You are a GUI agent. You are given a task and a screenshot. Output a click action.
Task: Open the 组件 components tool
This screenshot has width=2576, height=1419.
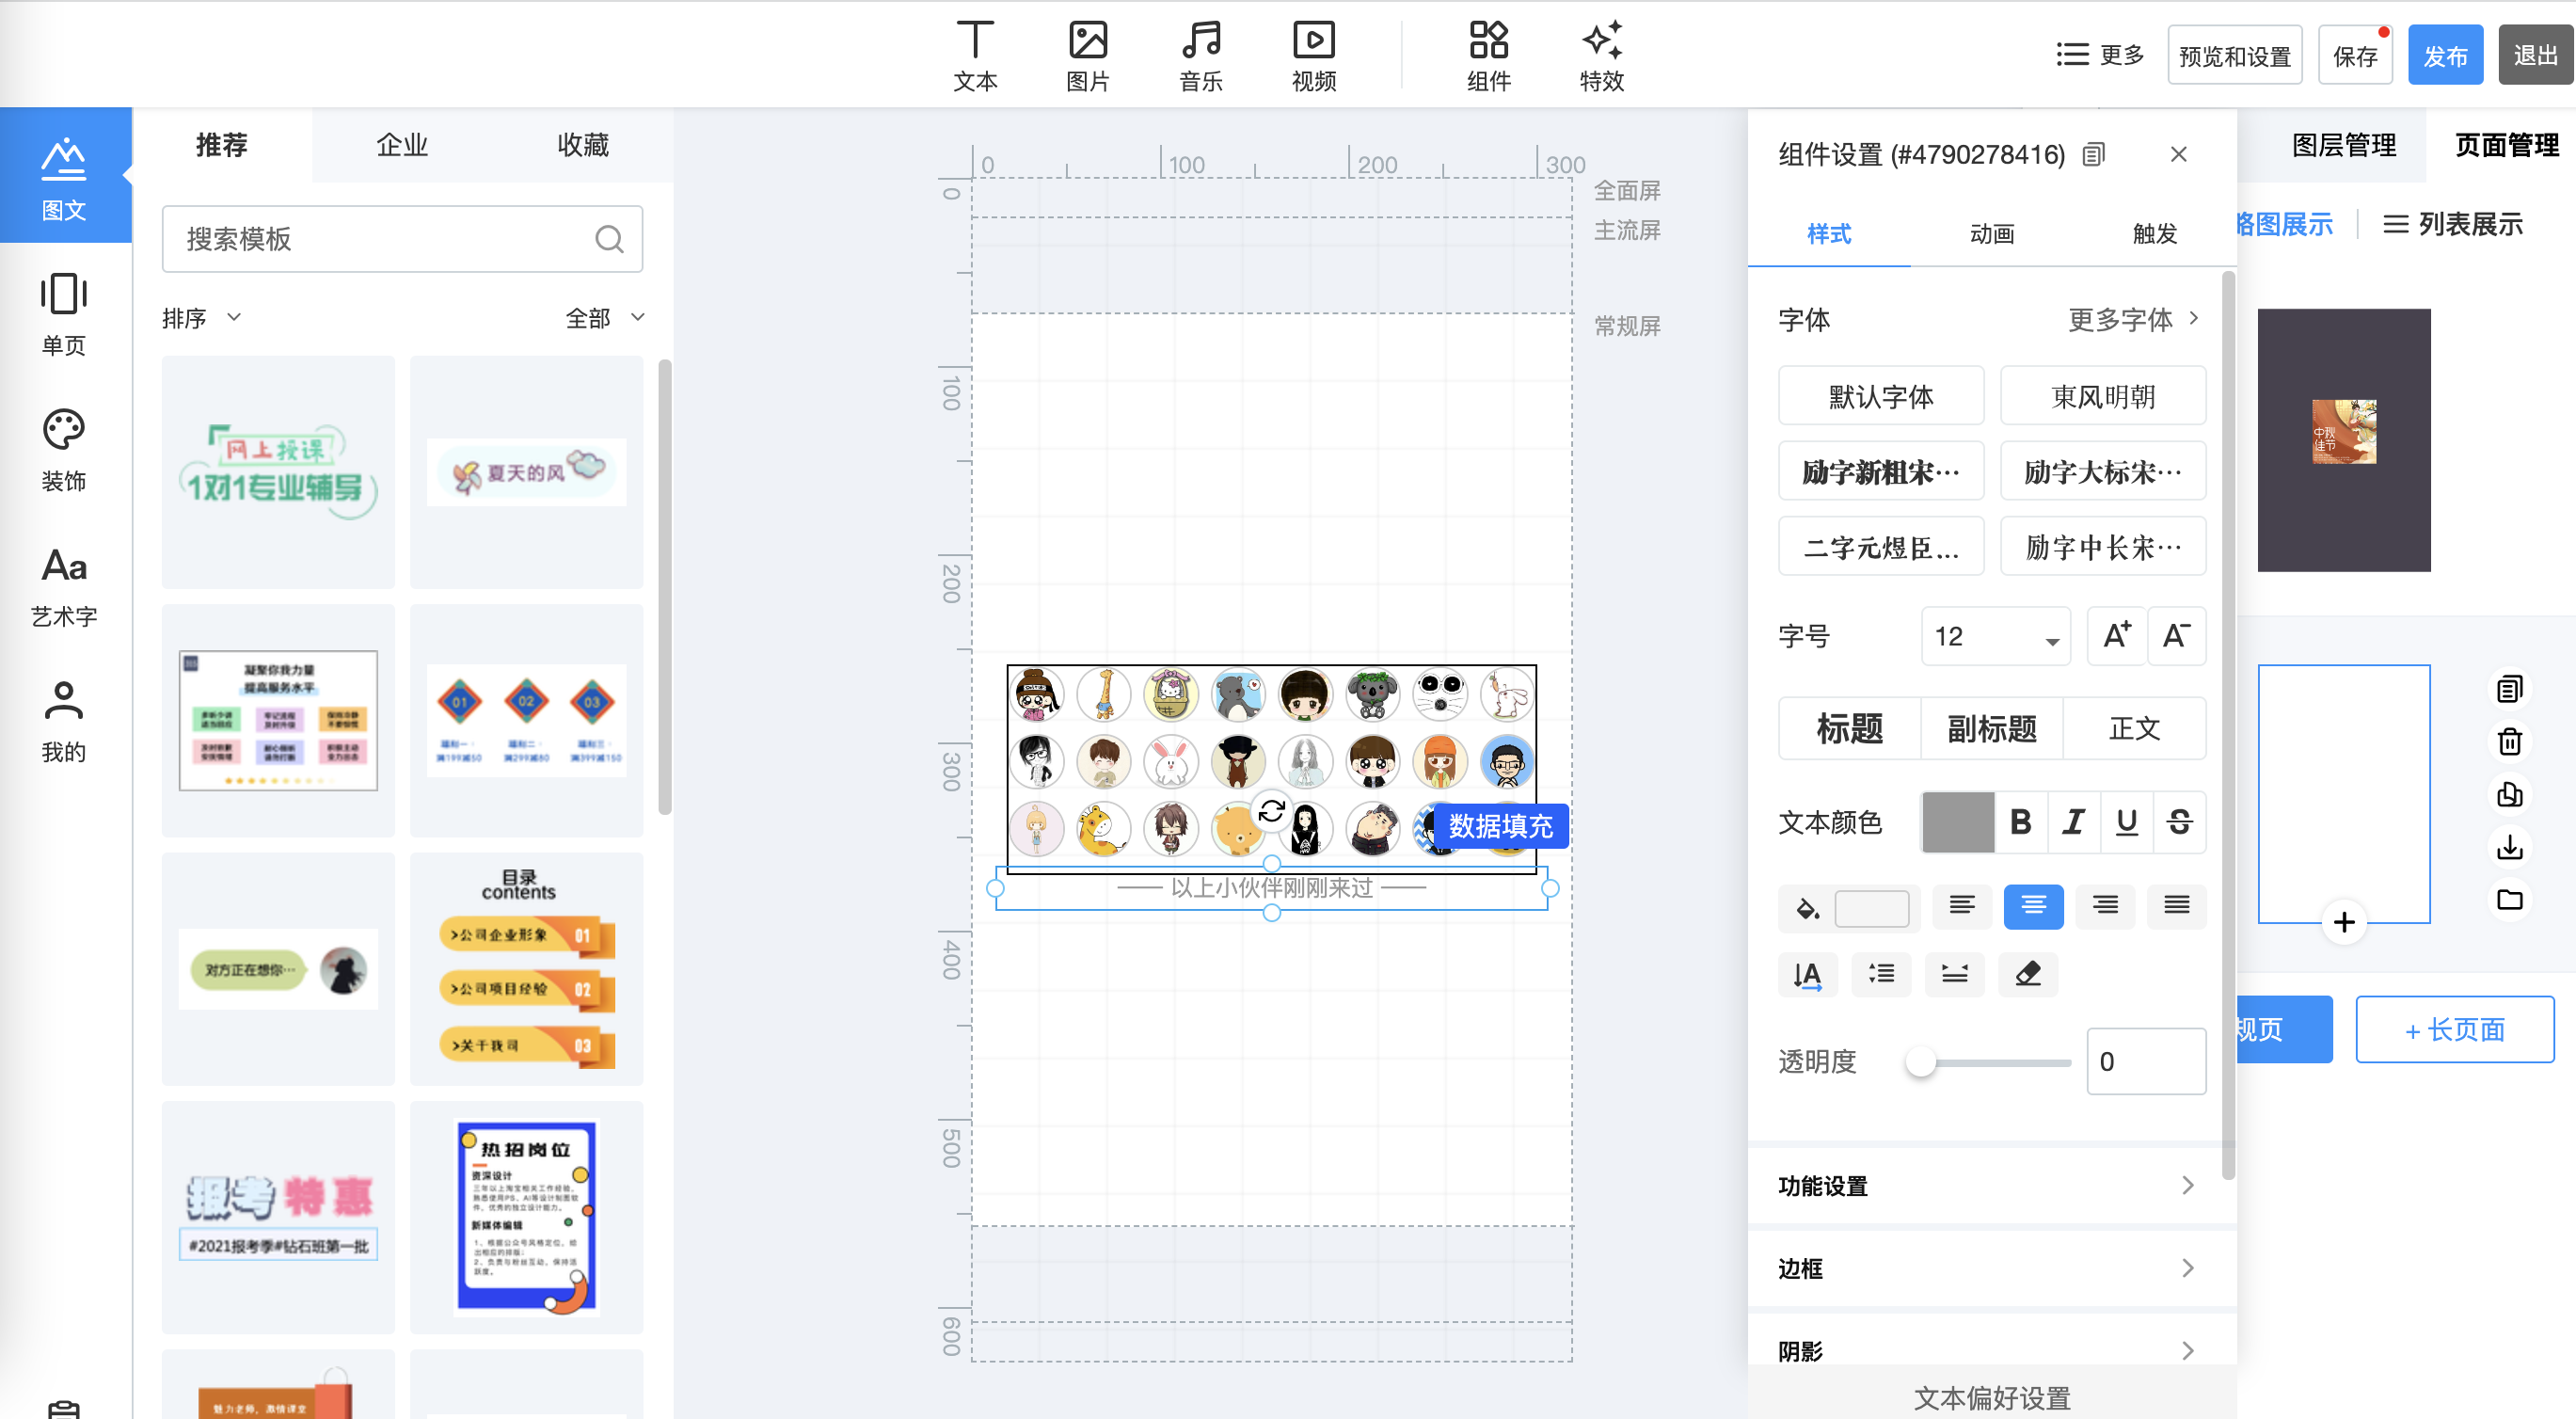(x=1488, y=56)
